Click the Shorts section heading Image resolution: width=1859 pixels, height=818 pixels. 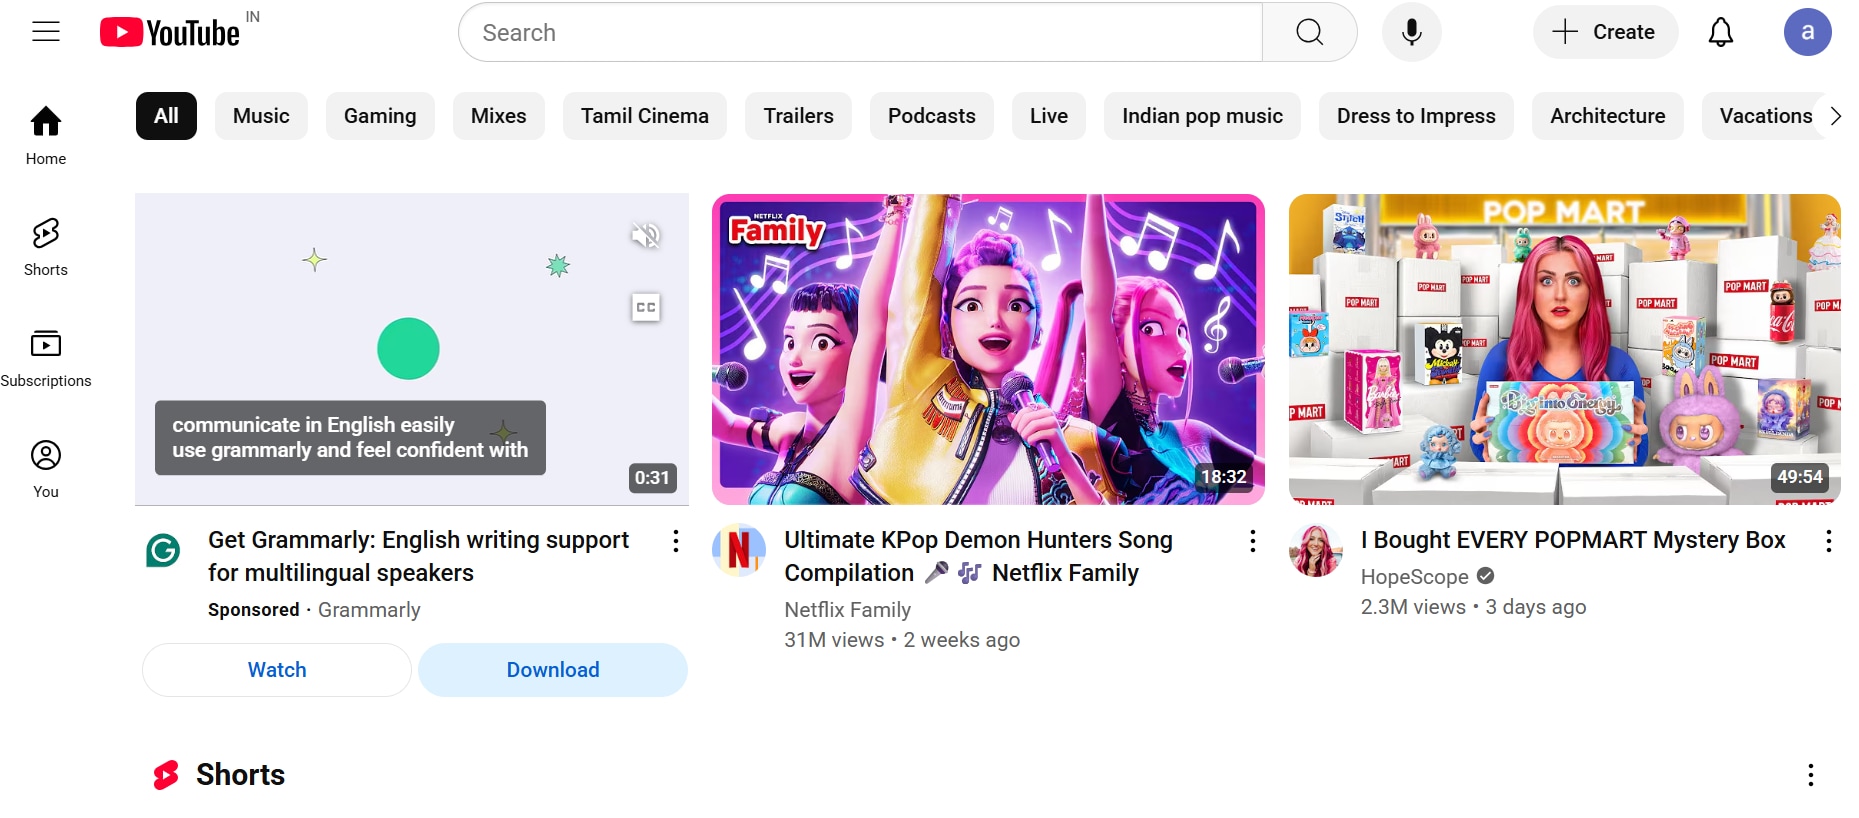(x=240, y=775)
